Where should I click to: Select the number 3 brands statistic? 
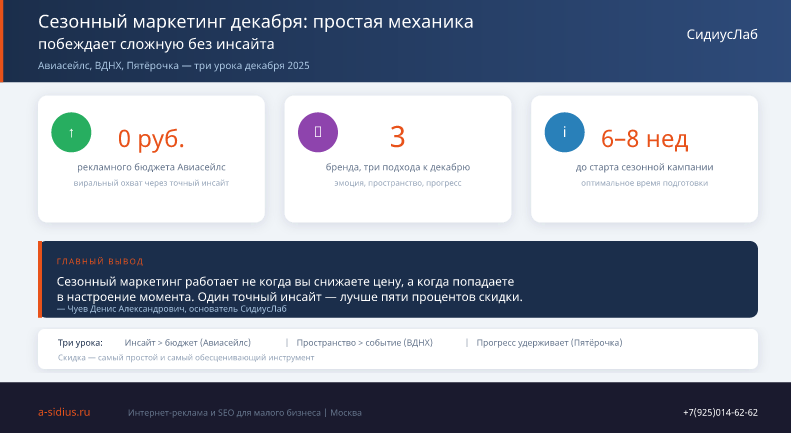[x=398, y=137]
